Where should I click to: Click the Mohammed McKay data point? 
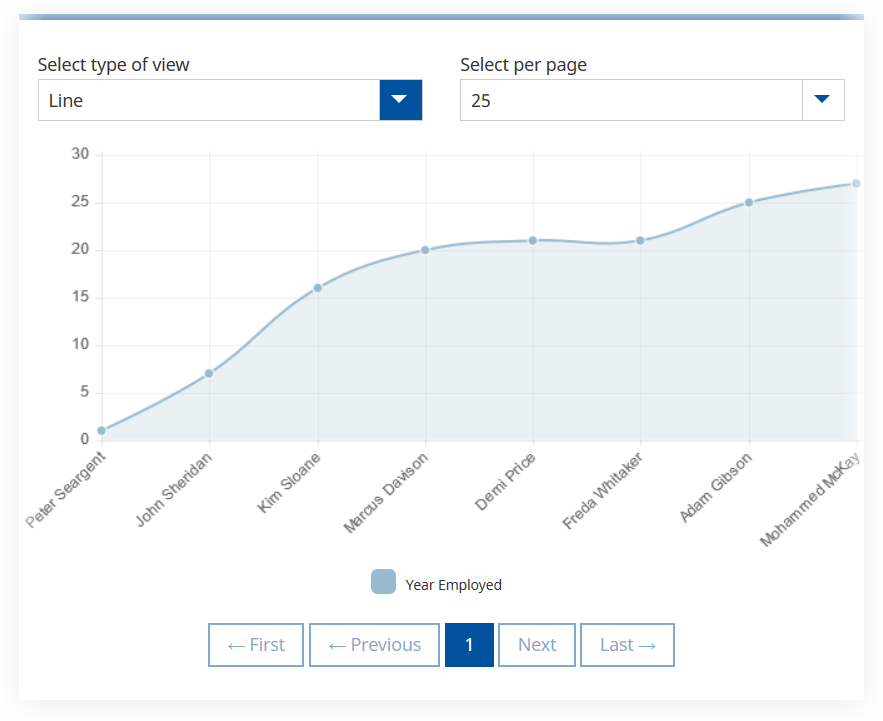(856, 183)
